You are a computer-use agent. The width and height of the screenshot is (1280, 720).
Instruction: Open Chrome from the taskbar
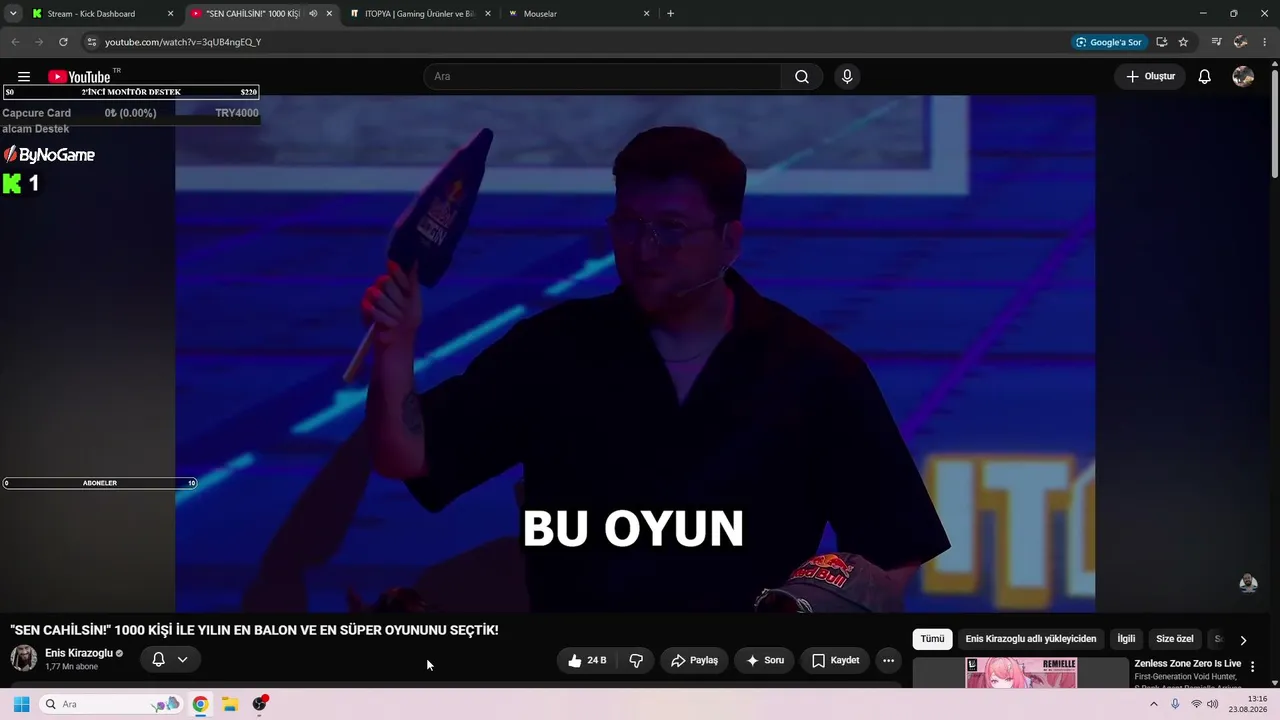pos(200,704)
